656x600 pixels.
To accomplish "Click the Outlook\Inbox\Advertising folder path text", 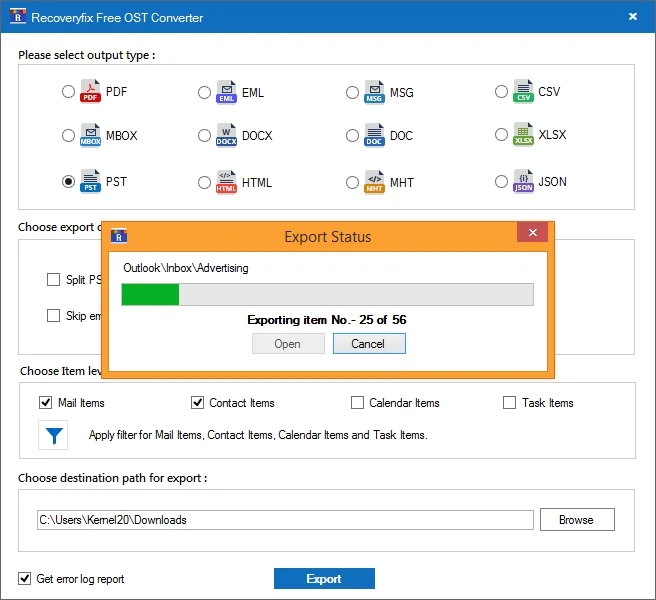I will pyautogui.click(x=186, y=268).
